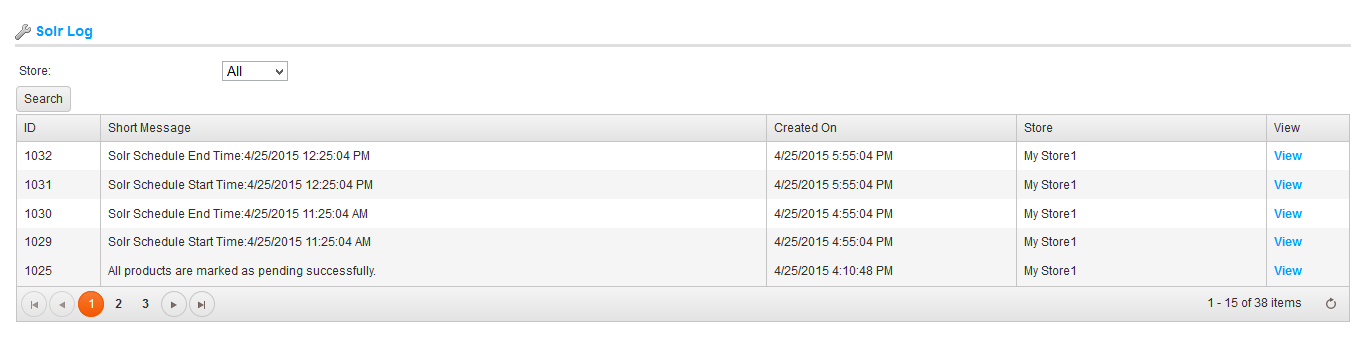Click the Short Message column header
The image size is (1365, 364).
(x=433, y=128)
